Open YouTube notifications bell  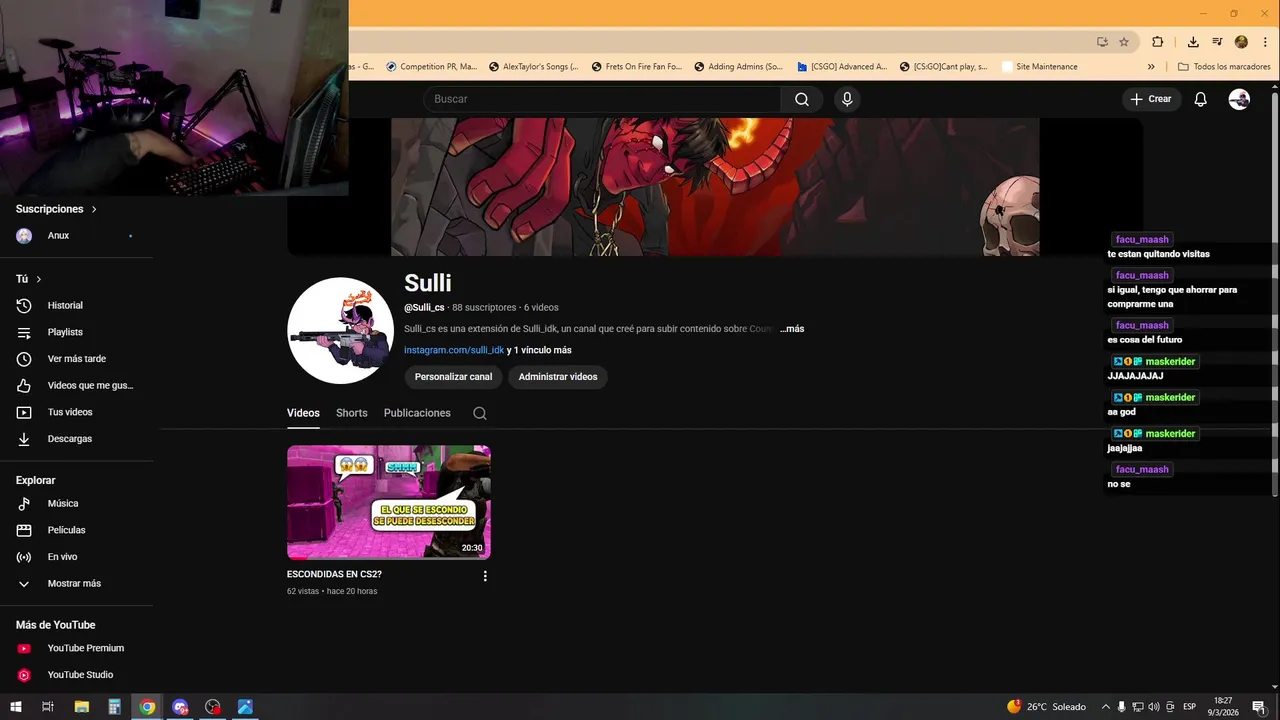[1201, 99]
